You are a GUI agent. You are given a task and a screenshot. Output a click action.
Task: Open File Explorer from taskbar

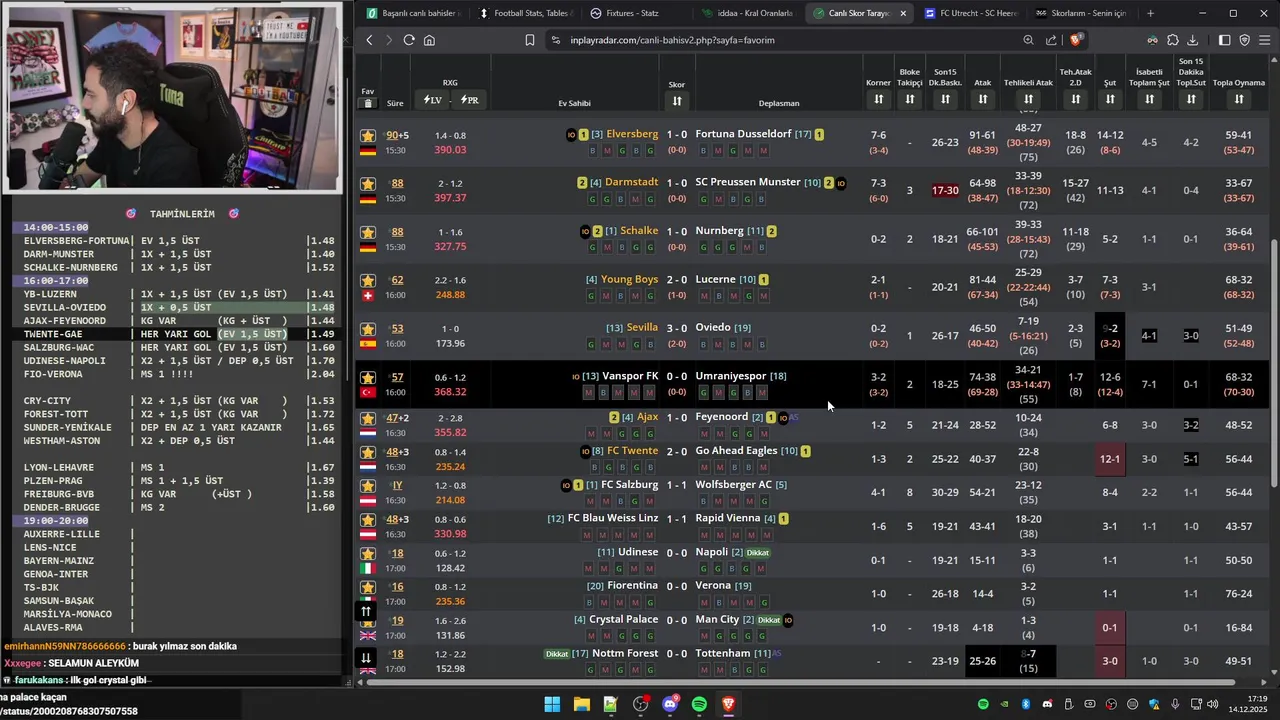tap(581, 704)
